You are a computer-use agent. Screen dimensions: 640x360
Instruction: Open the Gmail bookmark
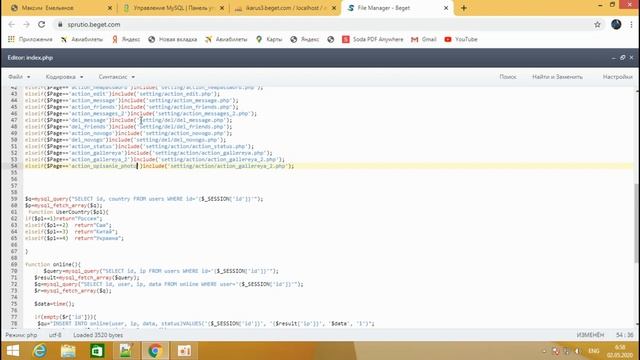pos(424,39)
